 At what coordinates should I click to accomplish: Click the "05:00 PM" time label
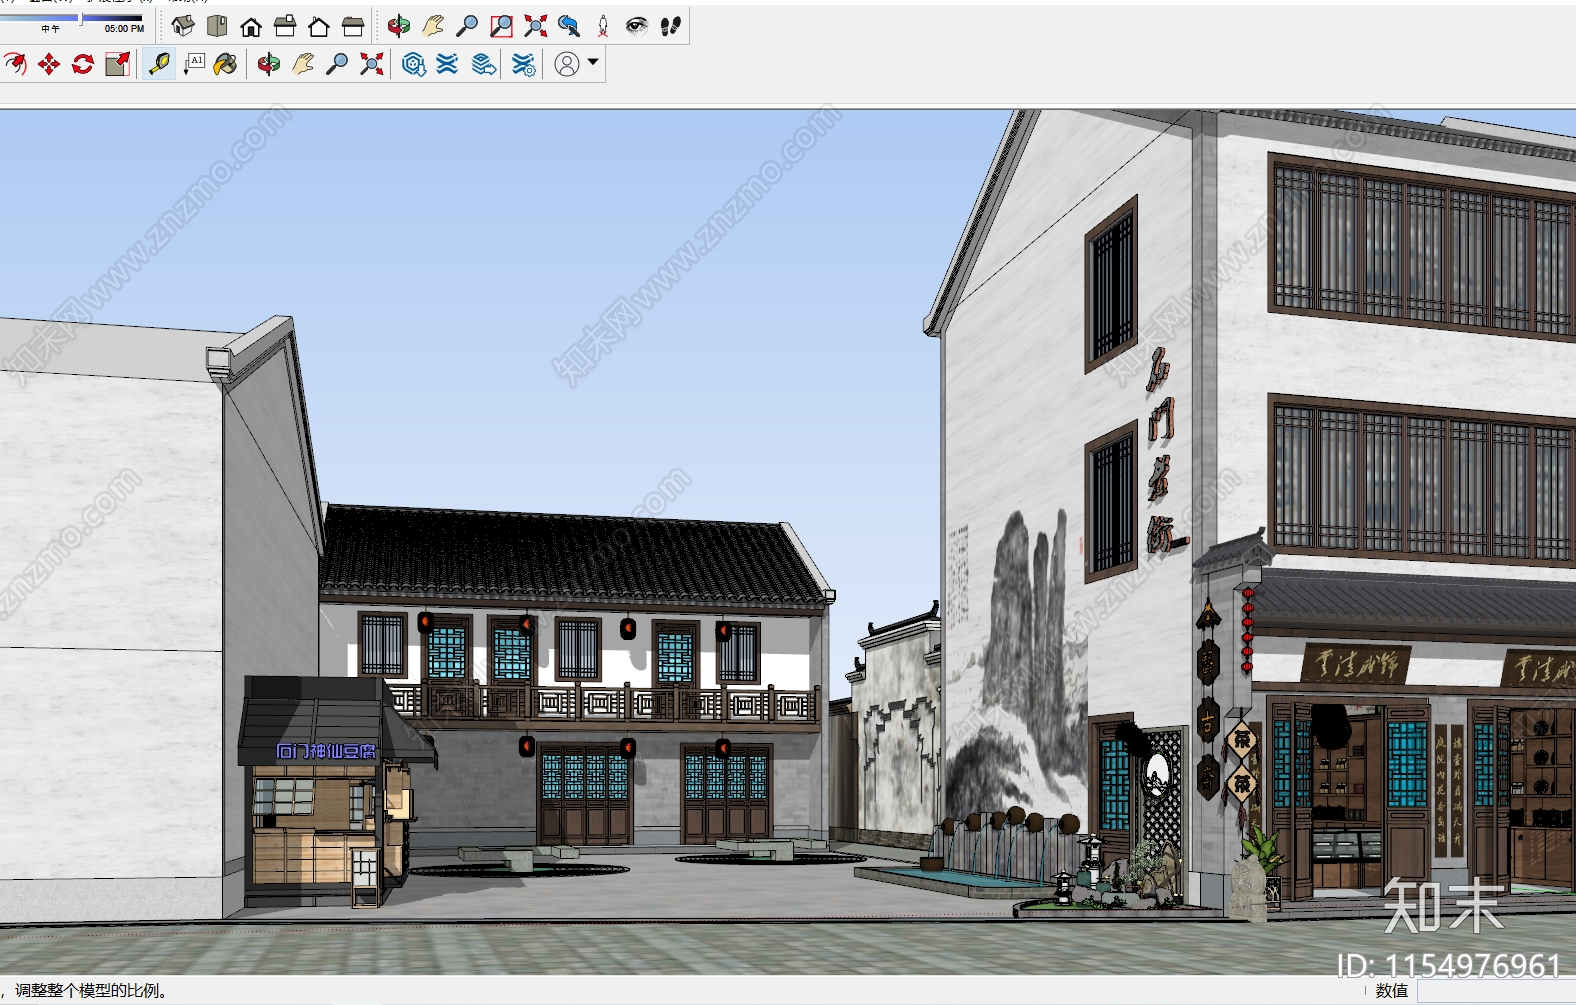[124, 29]
